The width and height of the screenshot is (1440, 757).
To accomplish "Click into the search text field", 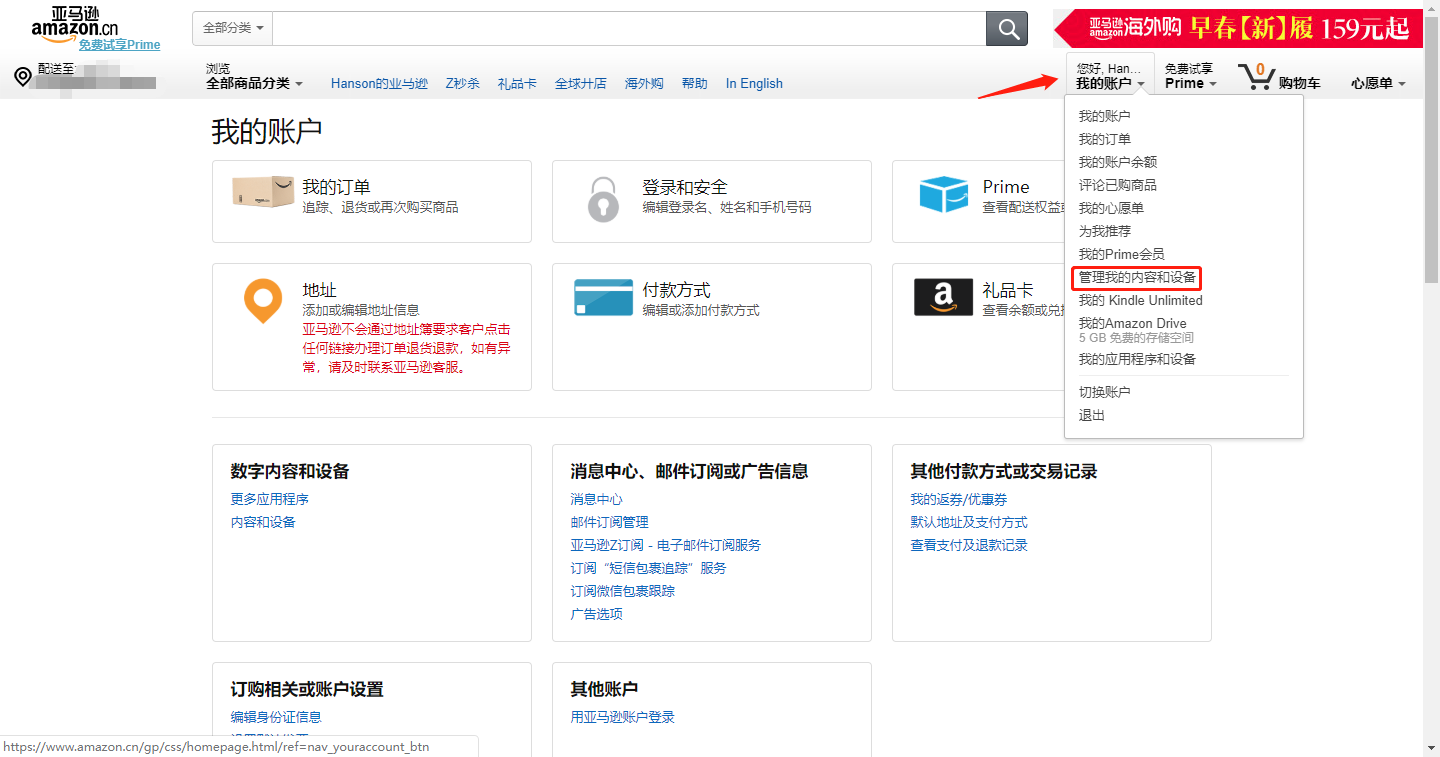I will click(x=629, y=28).
